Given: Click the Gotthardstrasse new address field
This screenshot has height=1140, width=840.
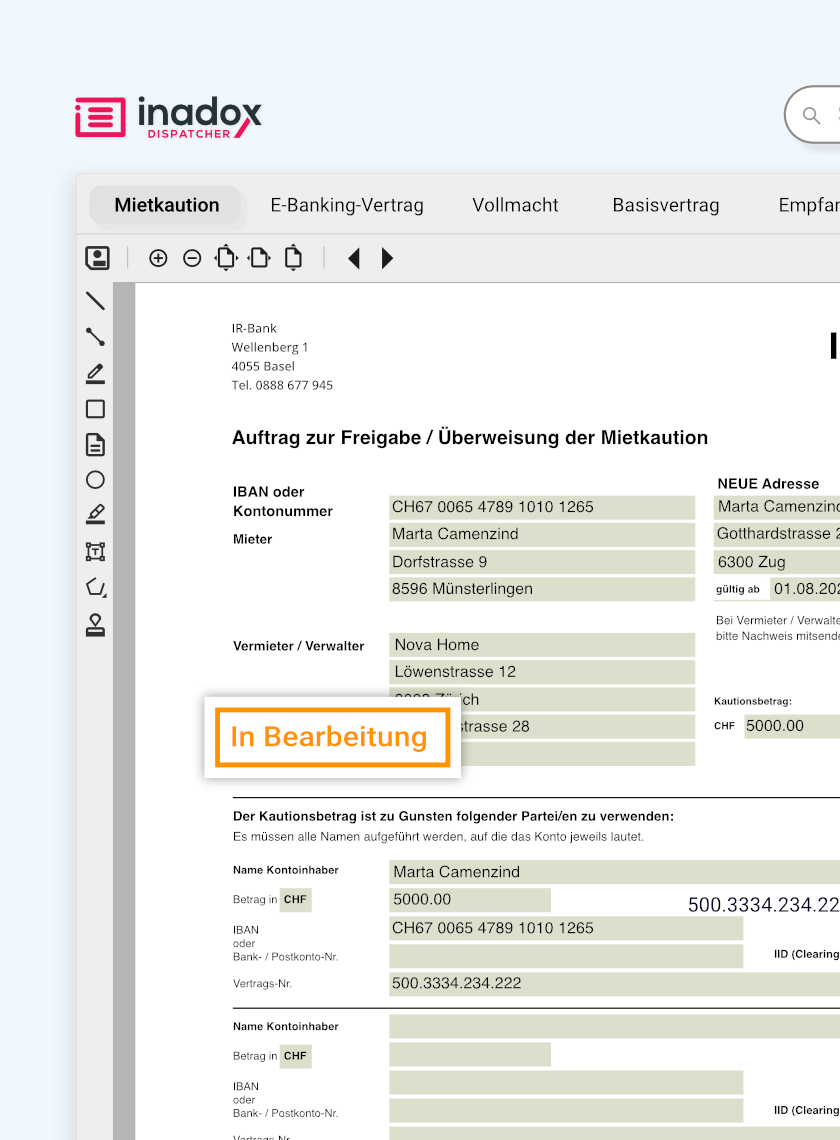Looking at the screenshot, I should point(777,534).
